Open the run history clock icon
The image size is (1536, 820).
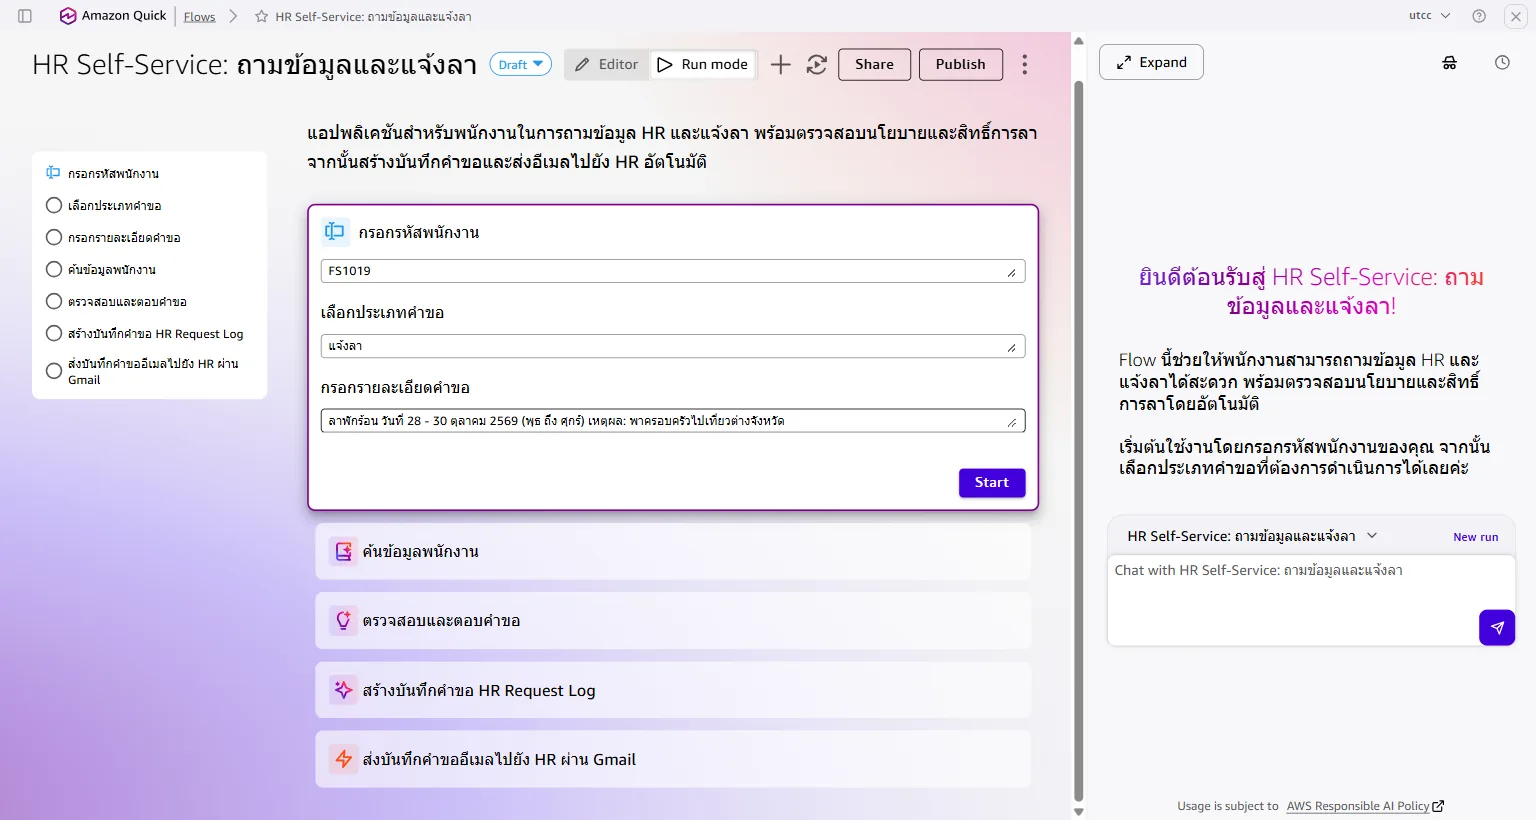(1502, 62)
